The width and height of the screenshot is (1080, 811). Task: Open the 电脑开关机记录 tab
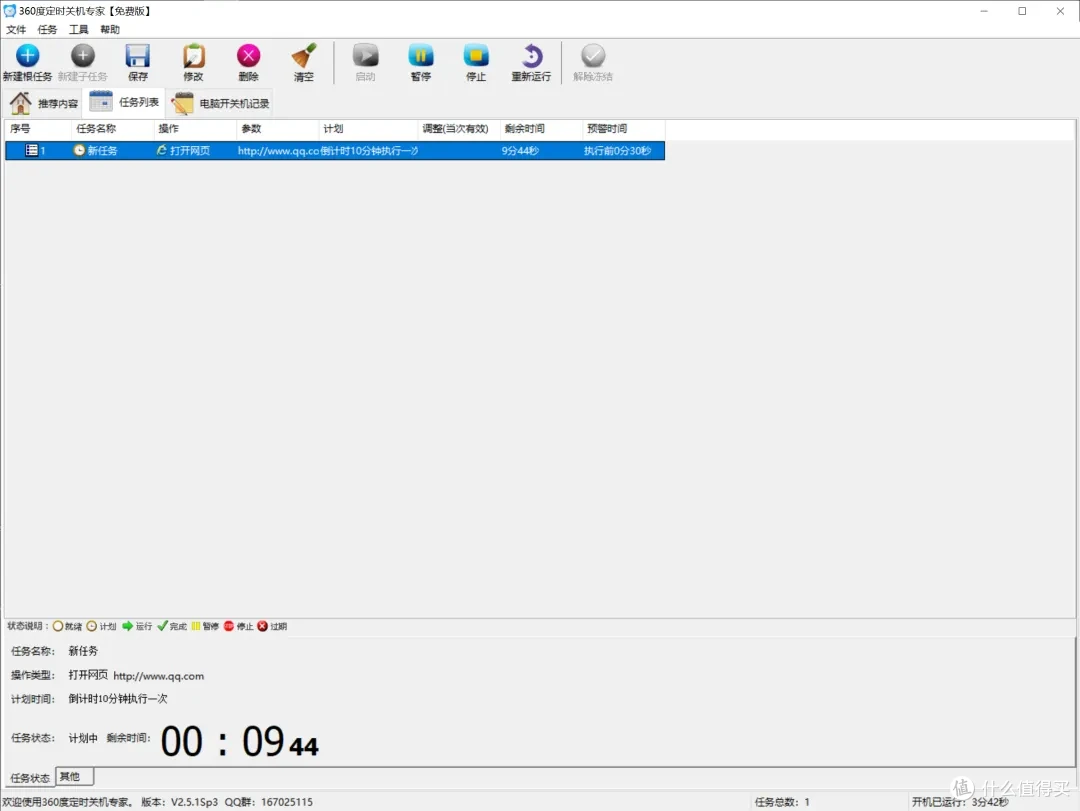tap(220, 103)
